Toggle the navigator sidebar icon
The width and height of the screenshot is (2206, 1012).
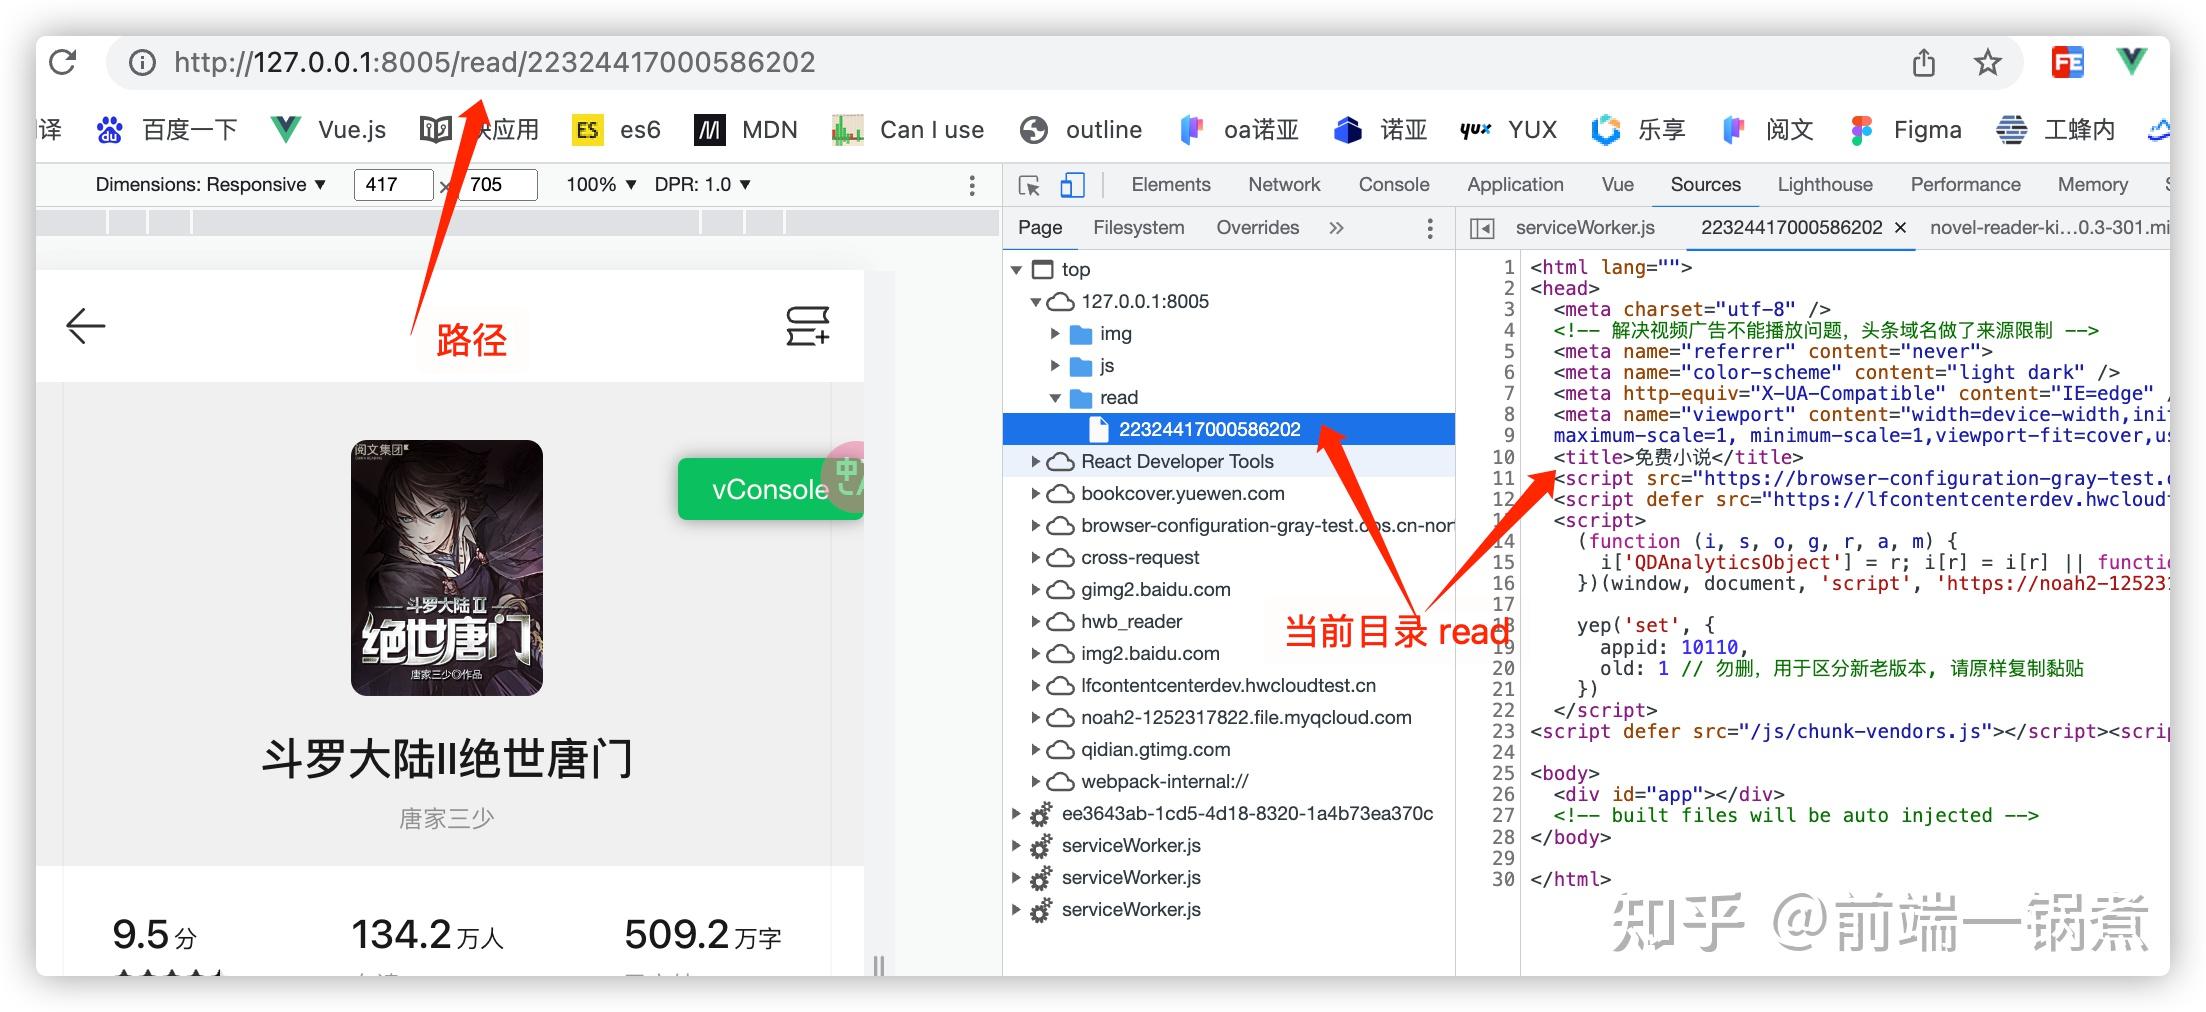click(1482, 229)
